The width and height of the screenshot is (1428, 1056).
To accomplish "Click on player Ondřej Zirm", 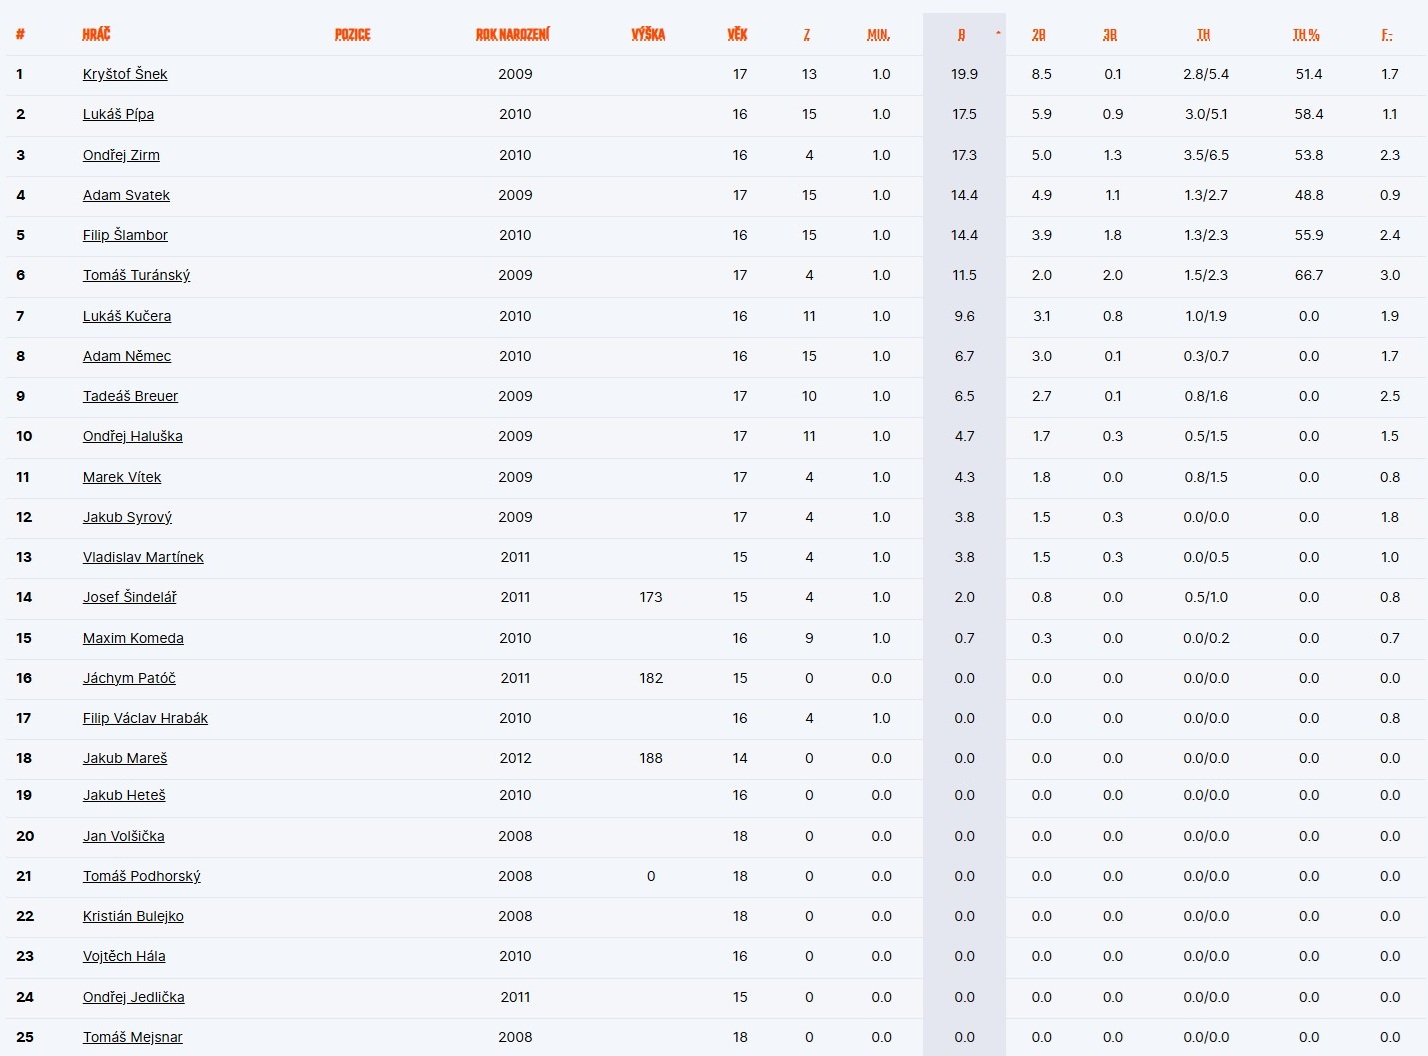I will coord(121,155).
